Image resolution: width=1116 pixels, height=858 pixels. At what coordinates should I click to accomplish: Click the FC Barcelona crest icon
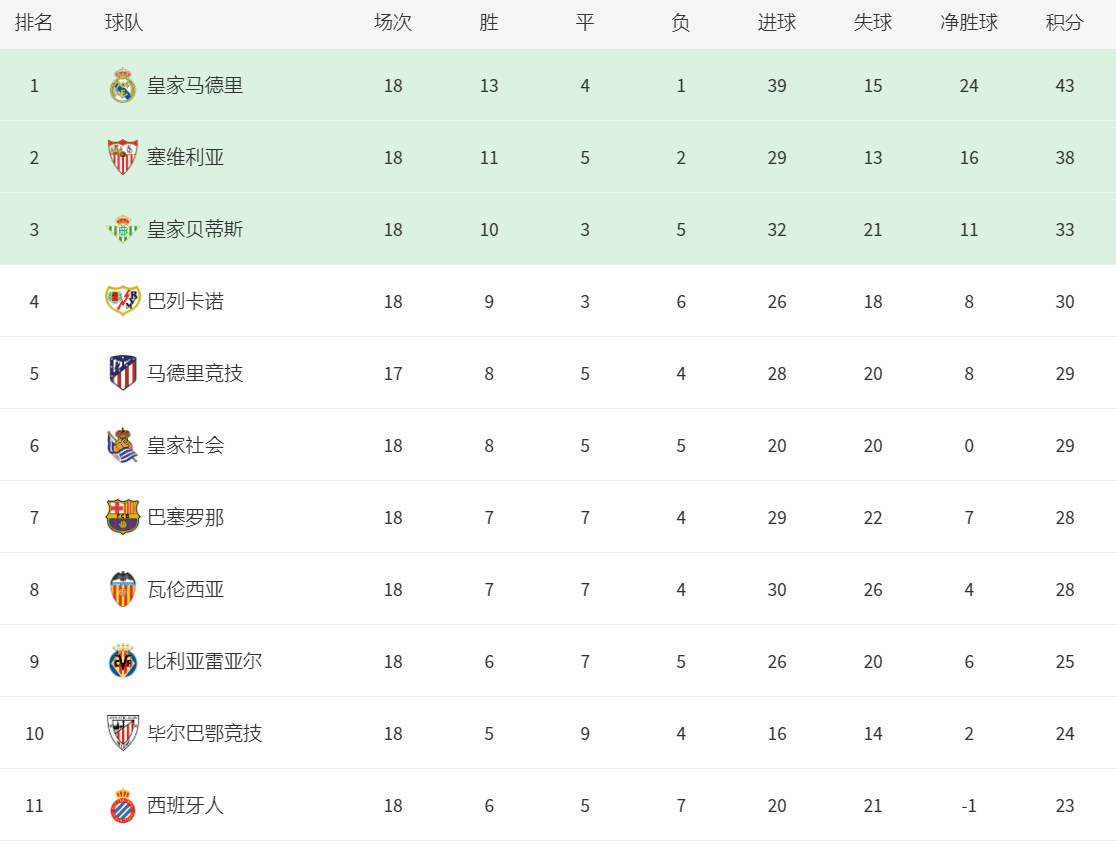pyautogui.click(x=122, y=517)
